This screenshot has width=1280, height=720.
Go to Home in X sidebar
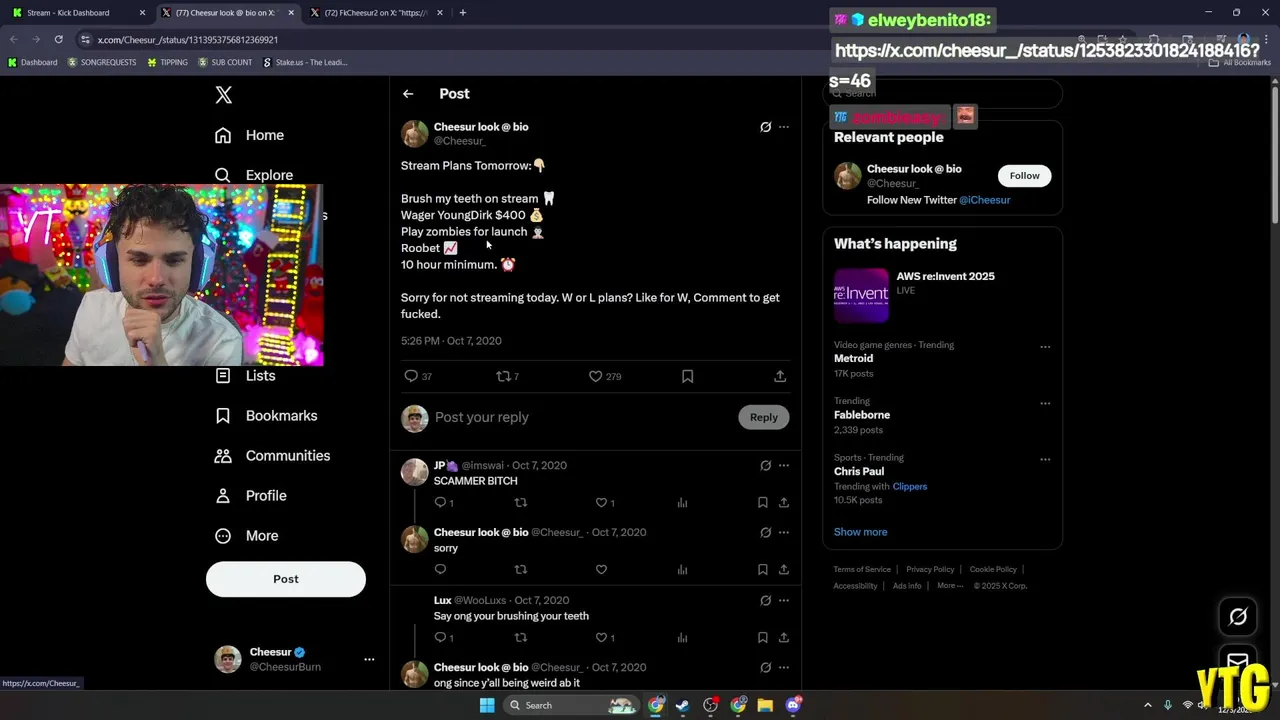tap(249, 135)
